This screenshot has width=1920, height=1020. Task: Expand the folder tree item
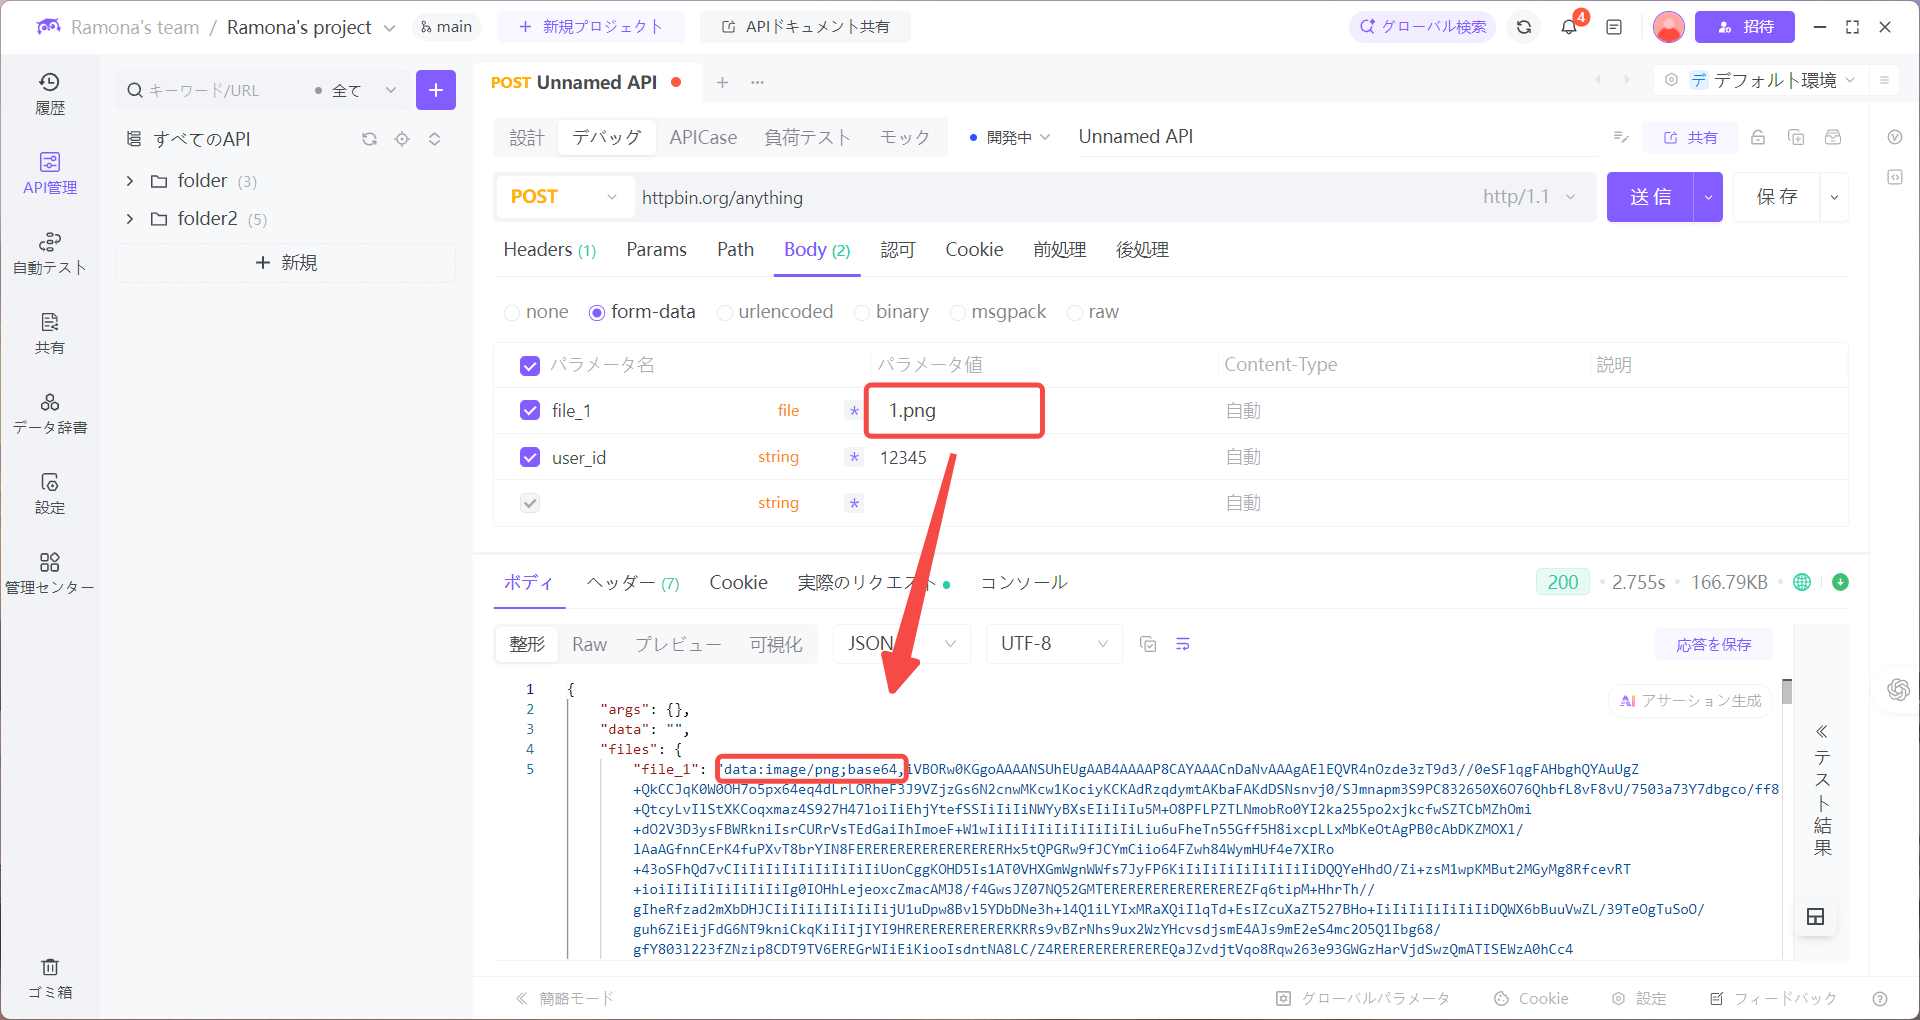tap(130, 181)
